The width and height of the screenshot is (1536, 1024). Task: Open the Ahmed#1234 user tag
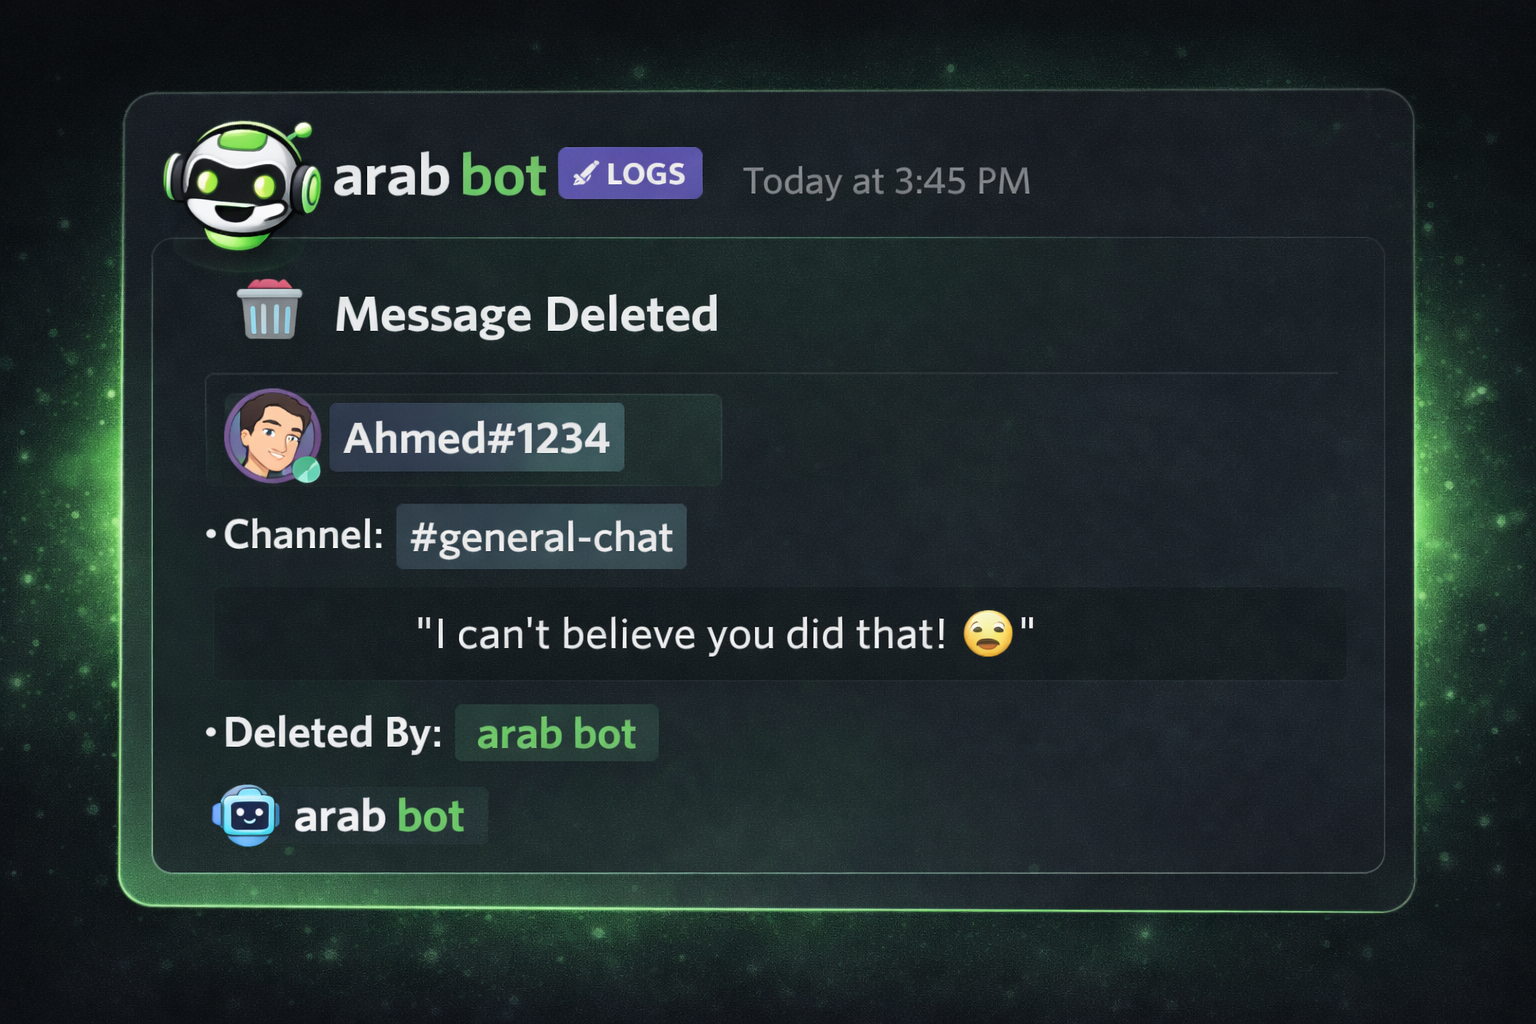pyautogui.click(x=476, y=438)
